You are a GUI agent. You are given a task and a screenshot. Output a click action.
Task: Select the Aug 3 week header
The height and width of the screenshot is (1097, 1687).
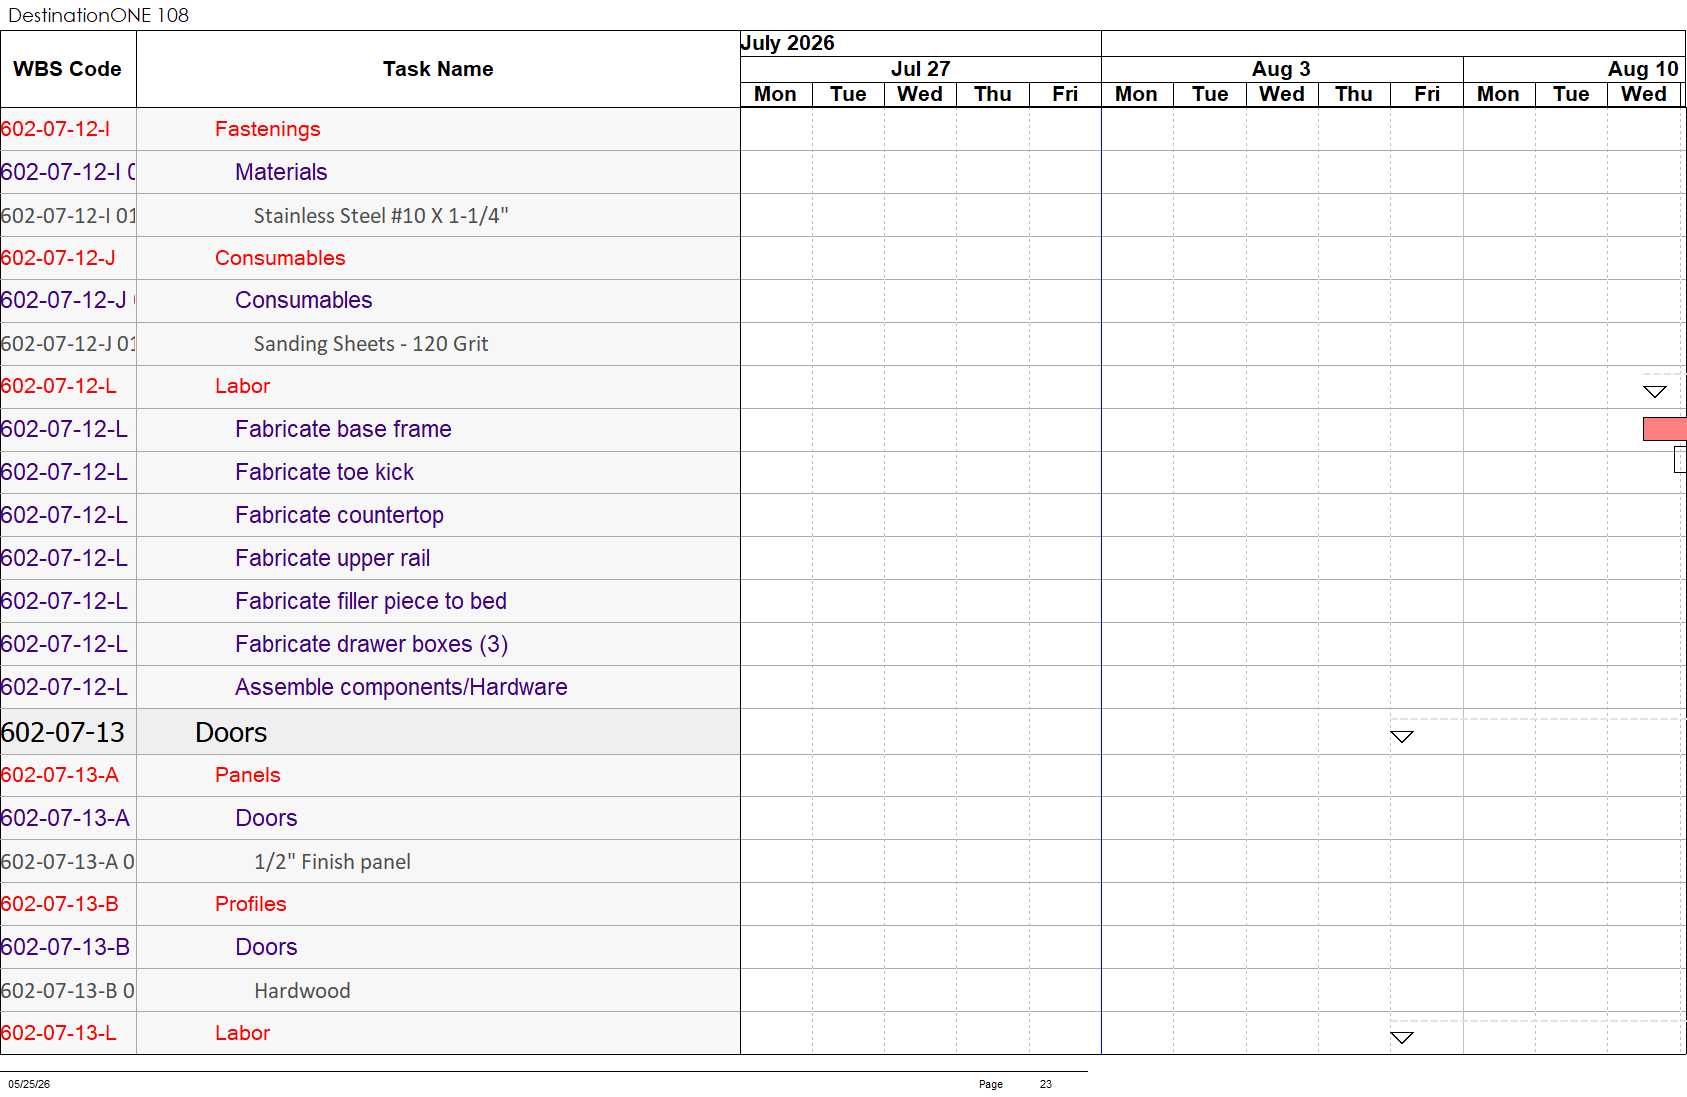1282,69
